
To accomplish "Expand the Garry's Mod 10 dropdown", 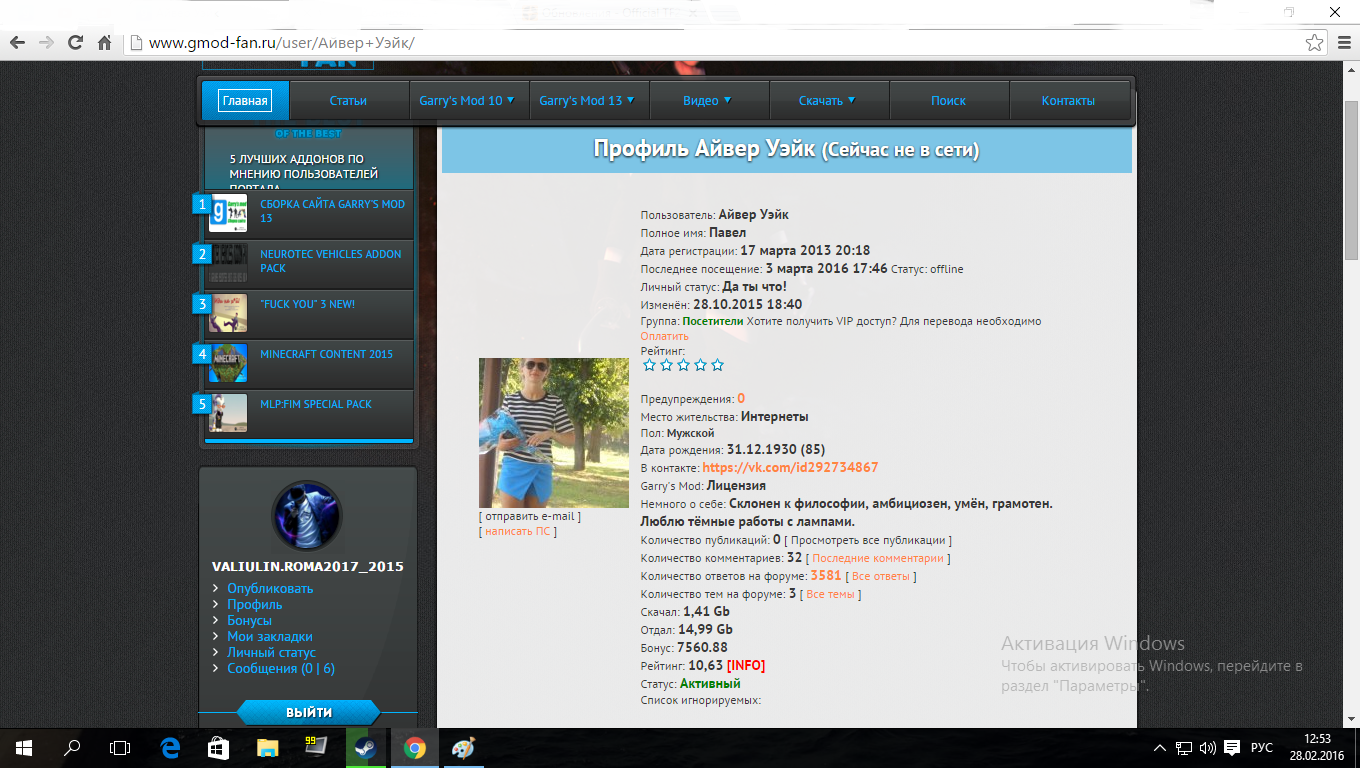I will coord(467,100).
